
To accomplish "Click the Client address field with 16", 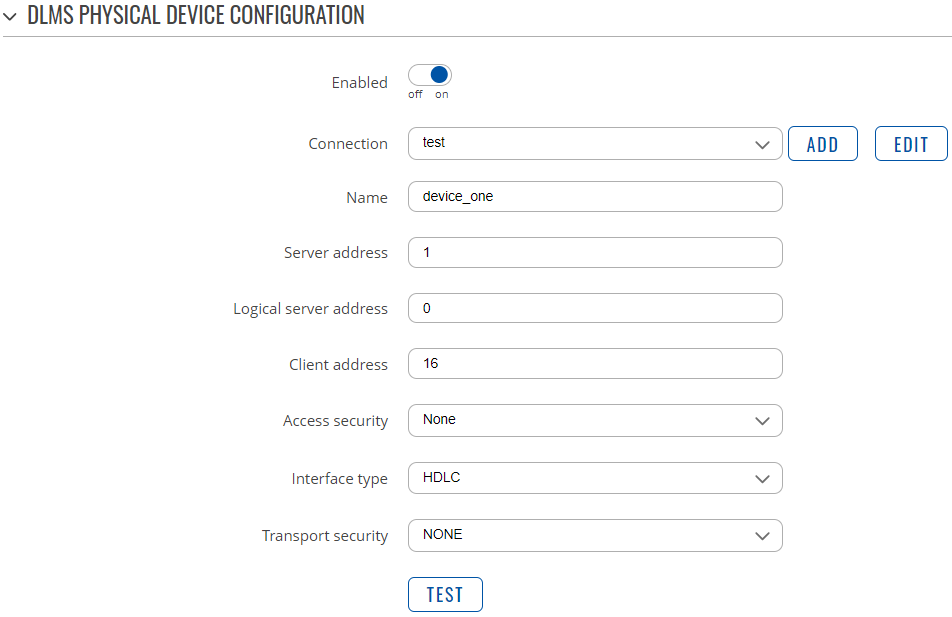I will point(595,364).
